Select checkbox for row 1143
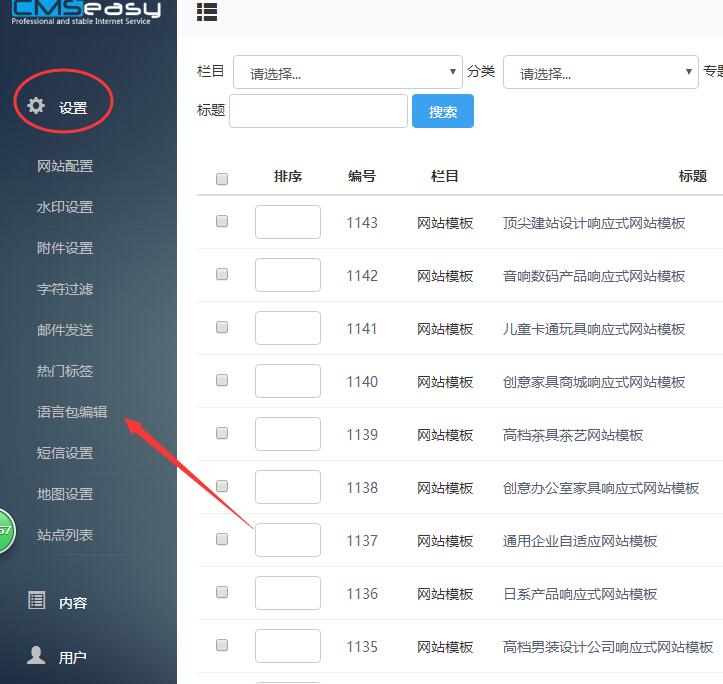Screen dimensions: 723x684 click(222, 222)
